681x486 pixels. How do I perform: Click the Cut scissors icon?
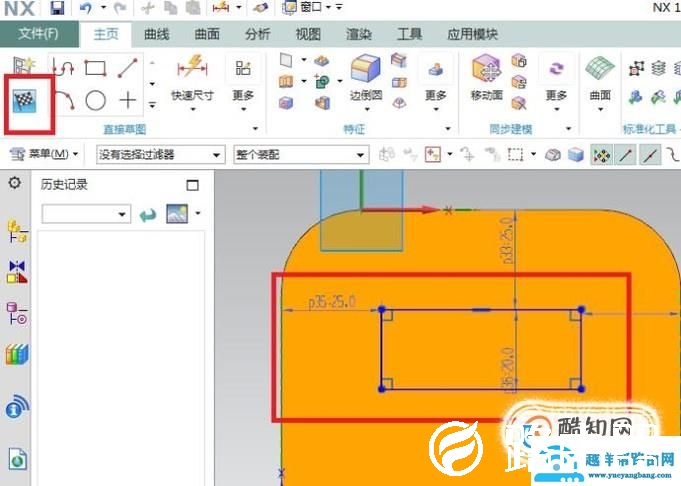pyautogui.click(x=148, y=8)
